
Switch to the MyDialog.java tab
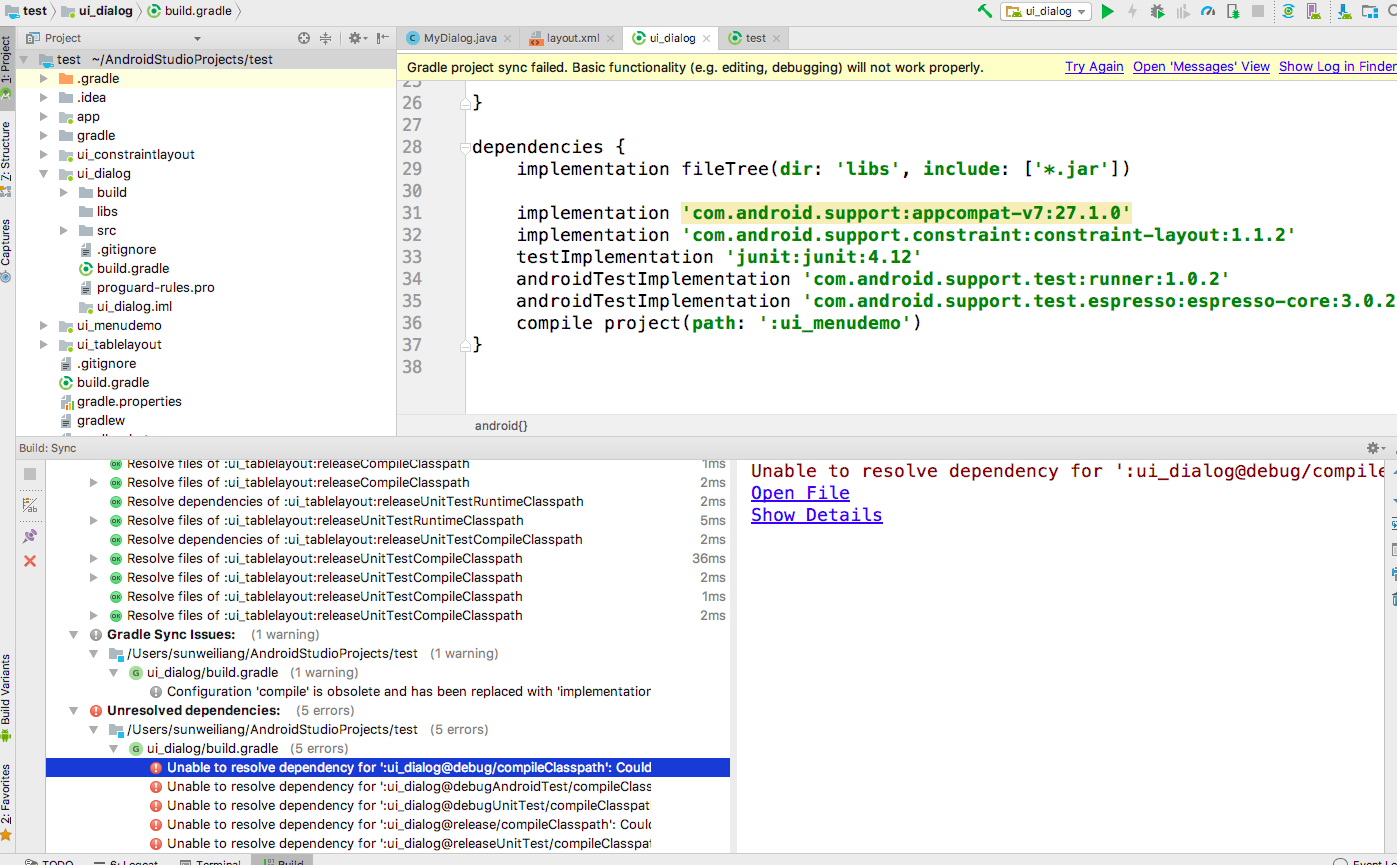coord(460,38)
